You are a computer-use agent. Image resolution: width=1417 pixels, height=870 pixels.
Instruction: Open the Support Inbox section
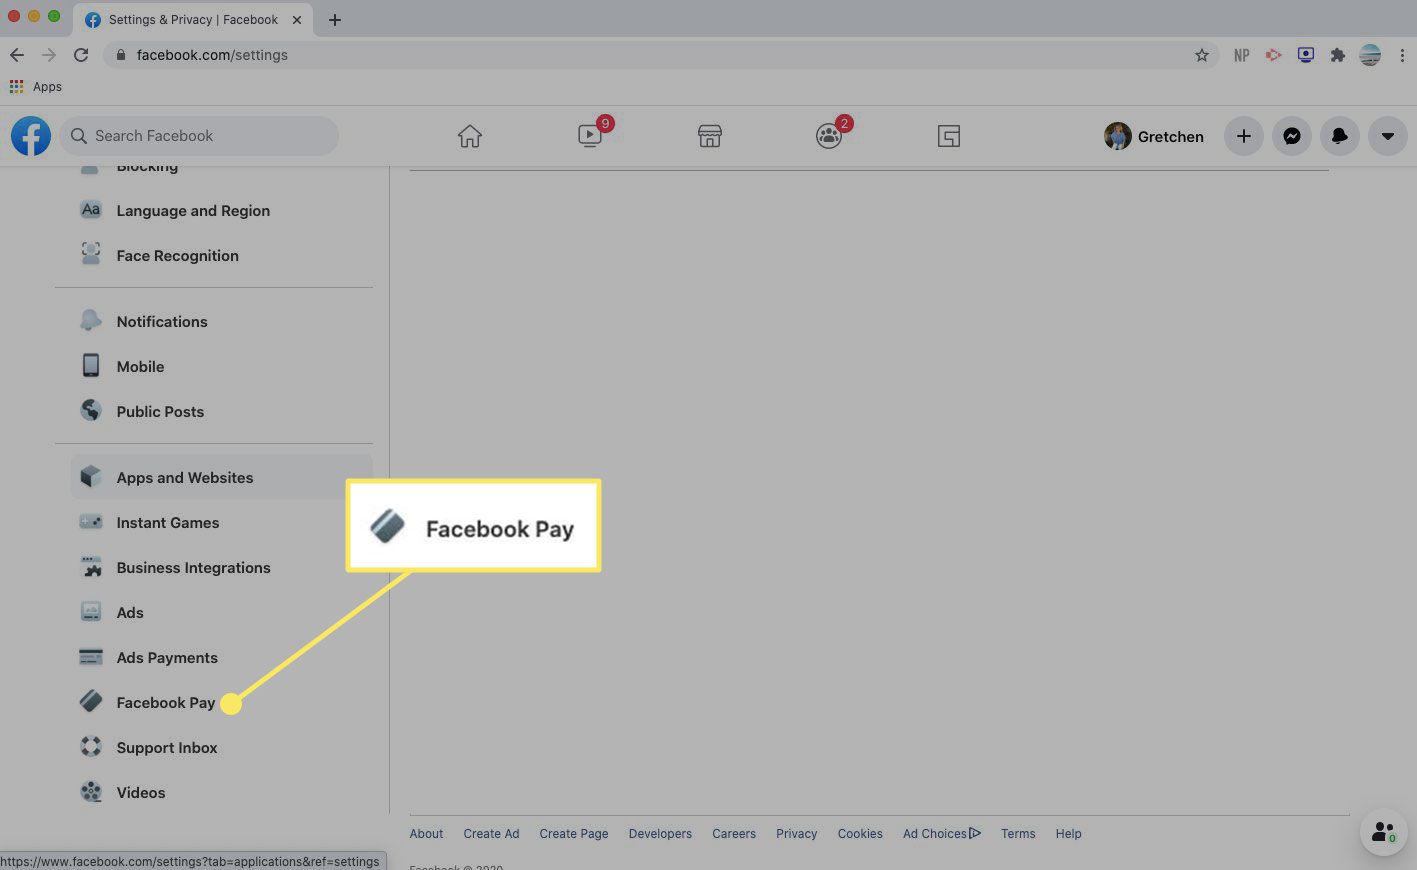click(x=167, y=748)
